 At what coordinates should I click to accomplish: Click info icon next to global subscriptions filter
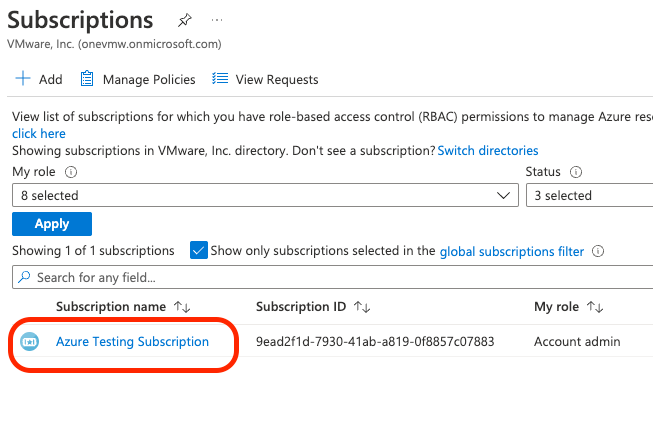(598, 251)
